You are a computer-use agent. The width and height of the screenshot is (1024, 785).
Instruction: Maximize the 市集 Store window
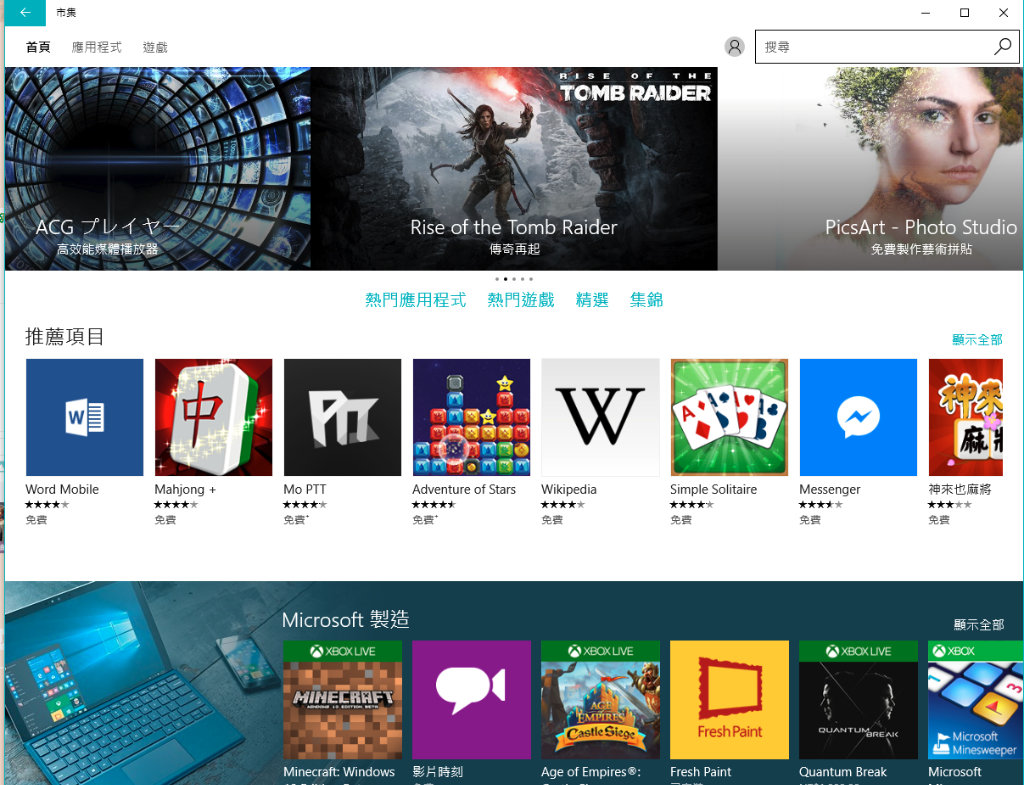[x=964, y=12]
